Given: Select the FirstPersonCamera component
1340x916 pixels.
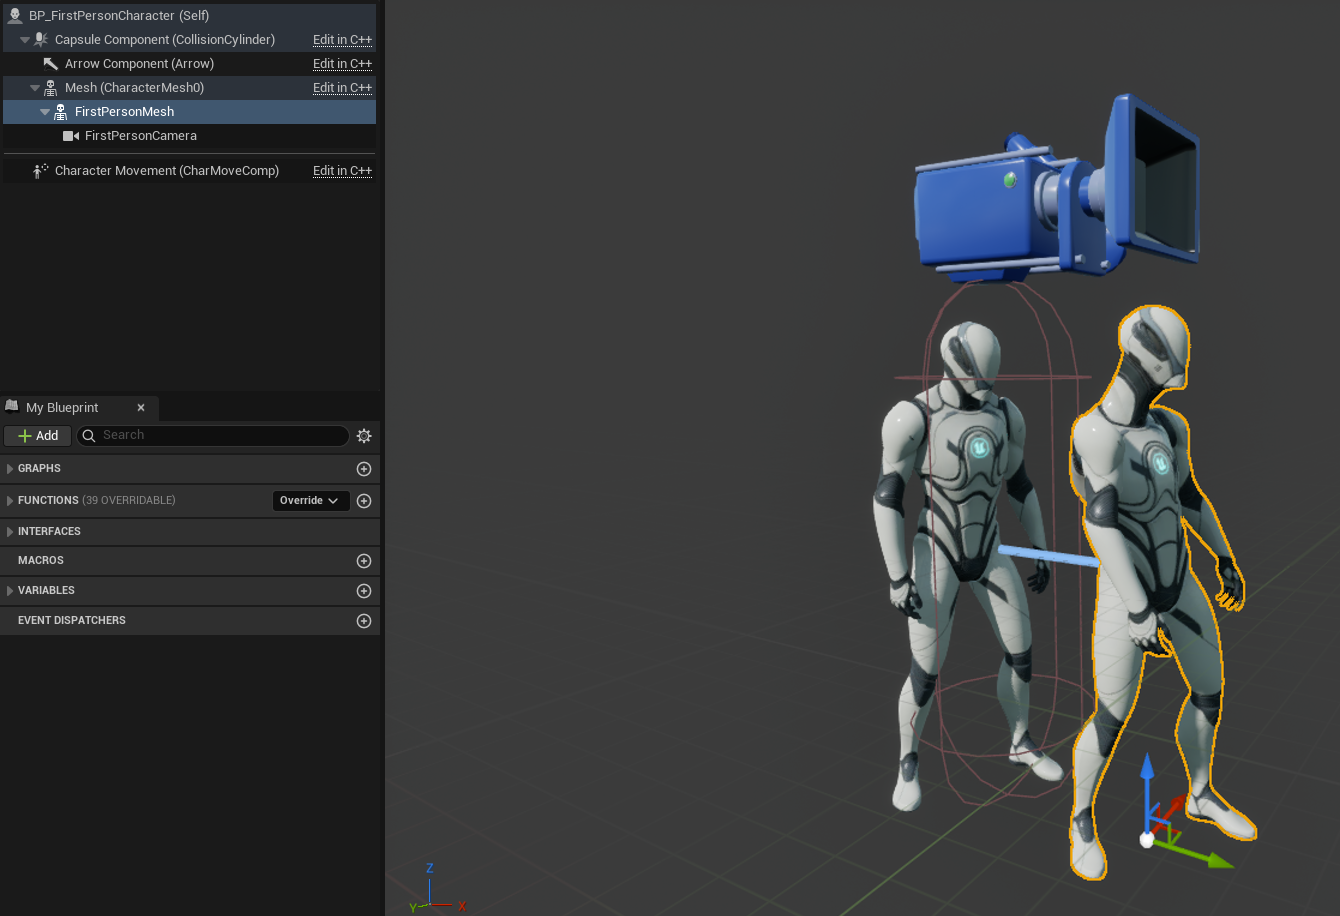Looking at the screenshot, I should point(140,136).
